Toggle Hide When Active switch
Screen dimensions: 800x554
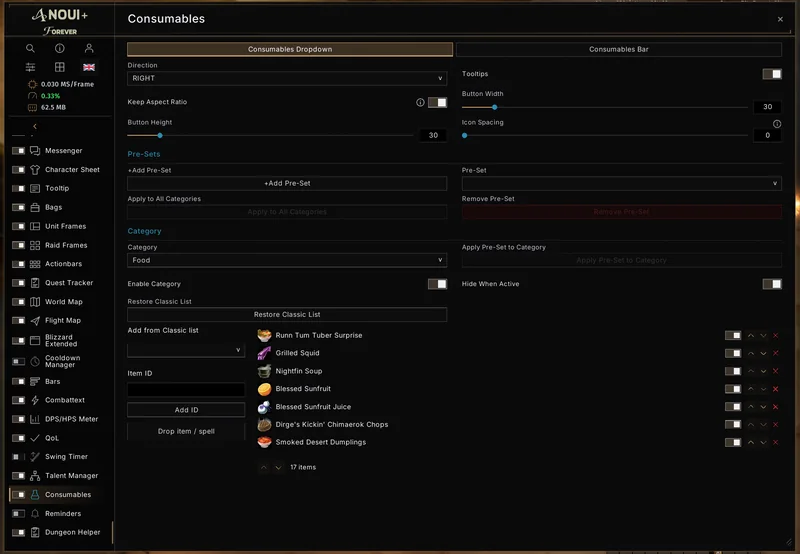pyautogui.click(x=772, y=284)
